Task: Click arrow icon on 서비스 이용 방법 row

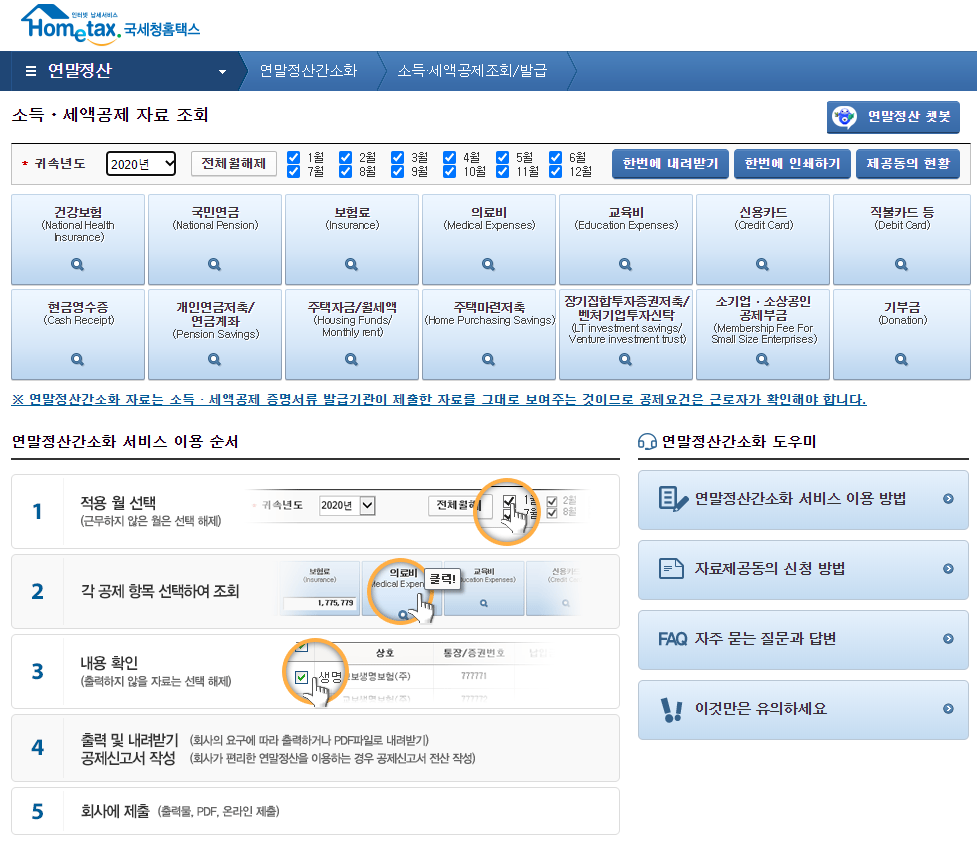Action: click(x=948, y=499)
